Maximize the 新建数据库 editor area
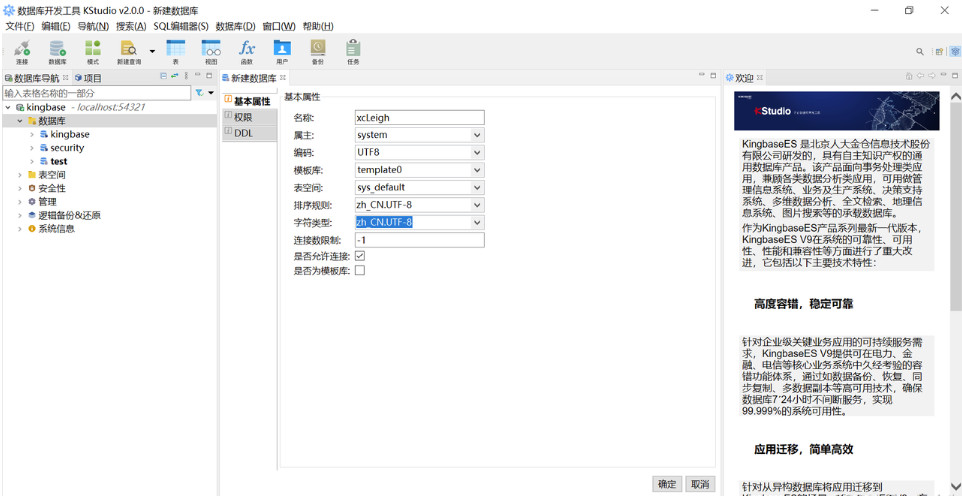Screen dimensions: 962x496 pos(713,75)
